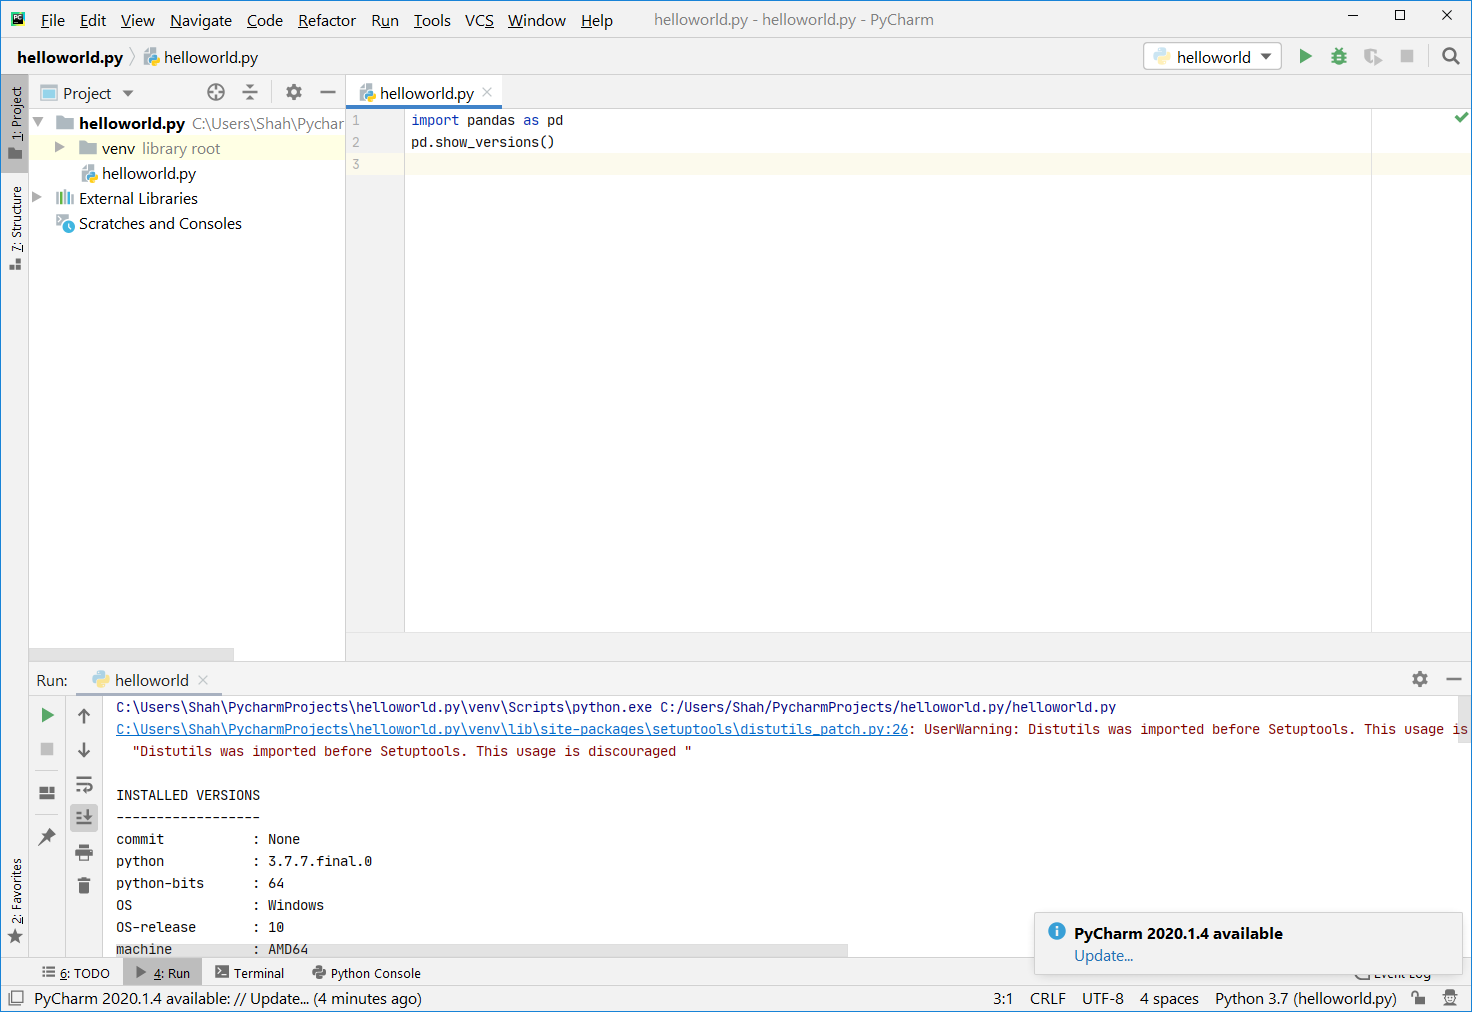Open the helloworld run configuration dropdown
The height and width of the screenshot is (1012, 1472).
1212,57
